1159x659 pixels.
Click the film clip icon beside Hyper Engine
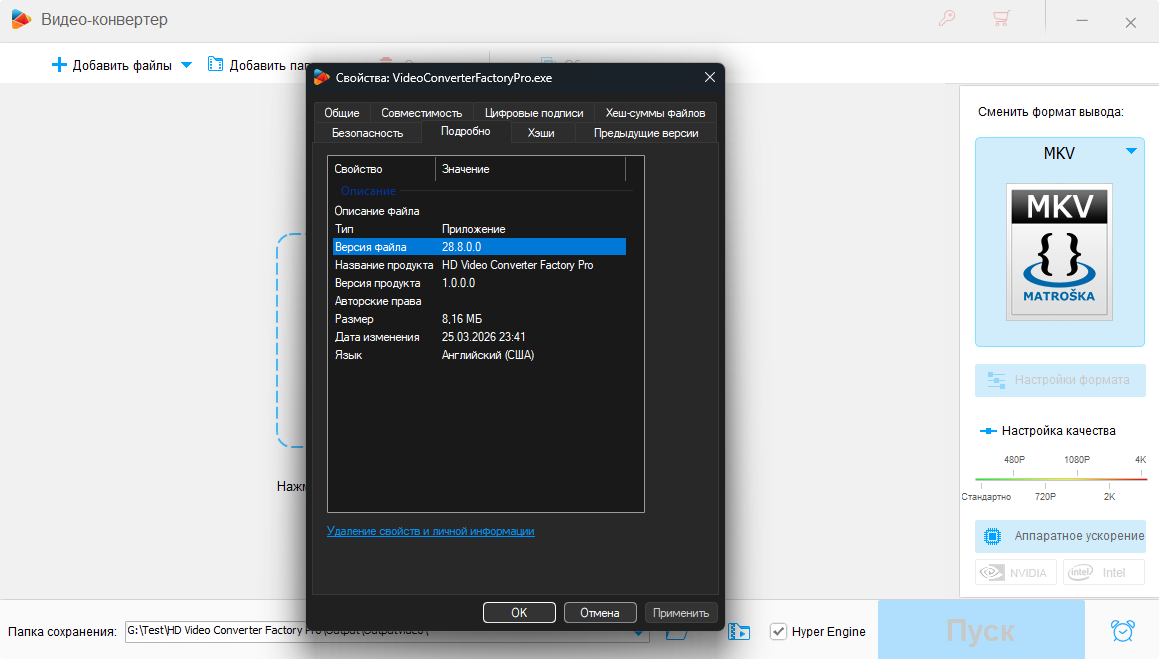[x=739, y=631]
